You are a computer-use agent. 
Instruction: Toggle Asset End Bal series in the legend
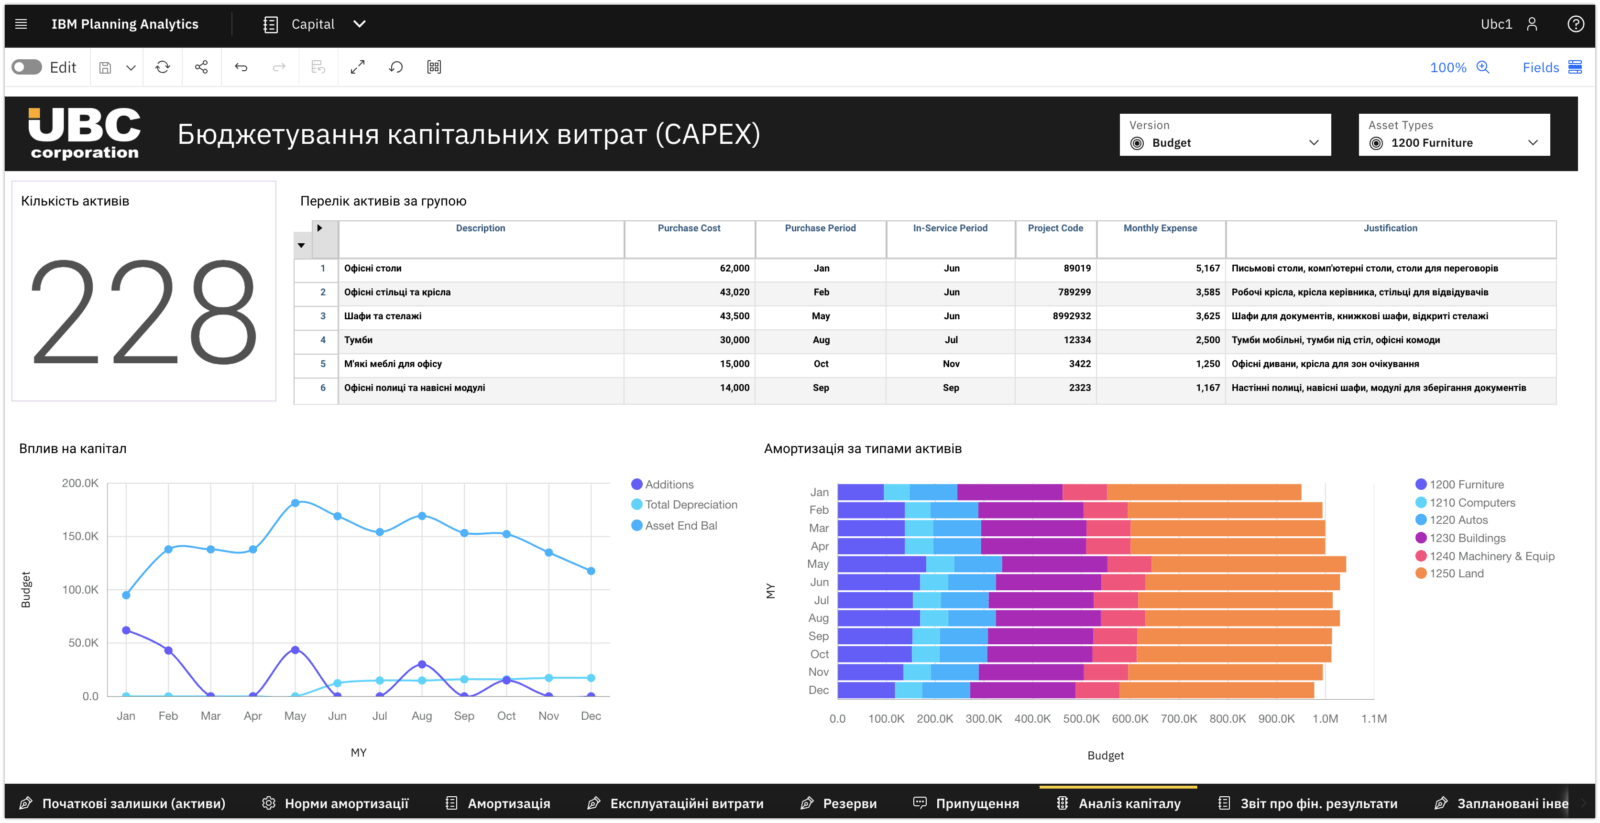coord(674,526)
